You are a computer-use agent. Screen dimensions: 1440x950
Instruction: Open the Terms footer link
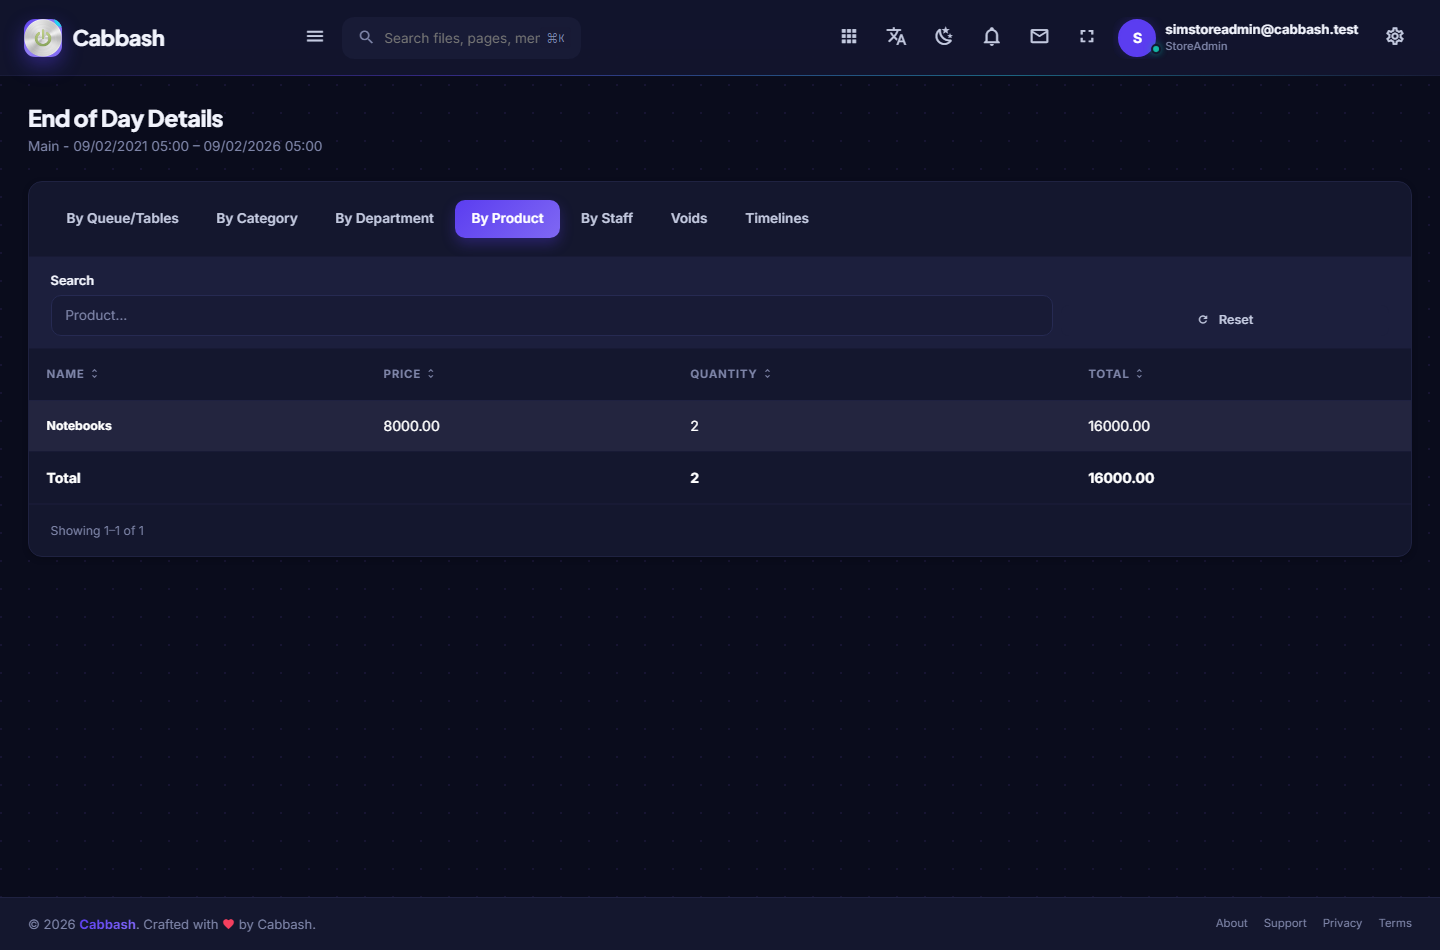tap(1395, 924)
